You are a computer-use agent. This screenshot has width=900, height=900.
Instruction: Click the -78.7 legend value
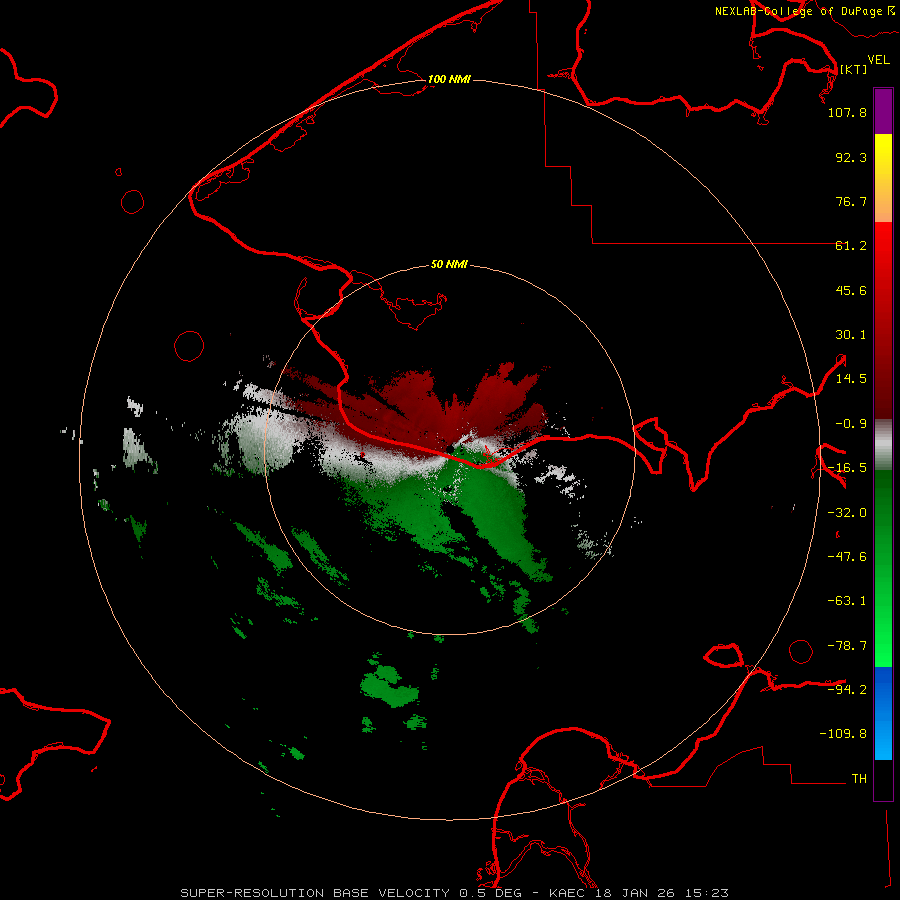pos(847,646)
